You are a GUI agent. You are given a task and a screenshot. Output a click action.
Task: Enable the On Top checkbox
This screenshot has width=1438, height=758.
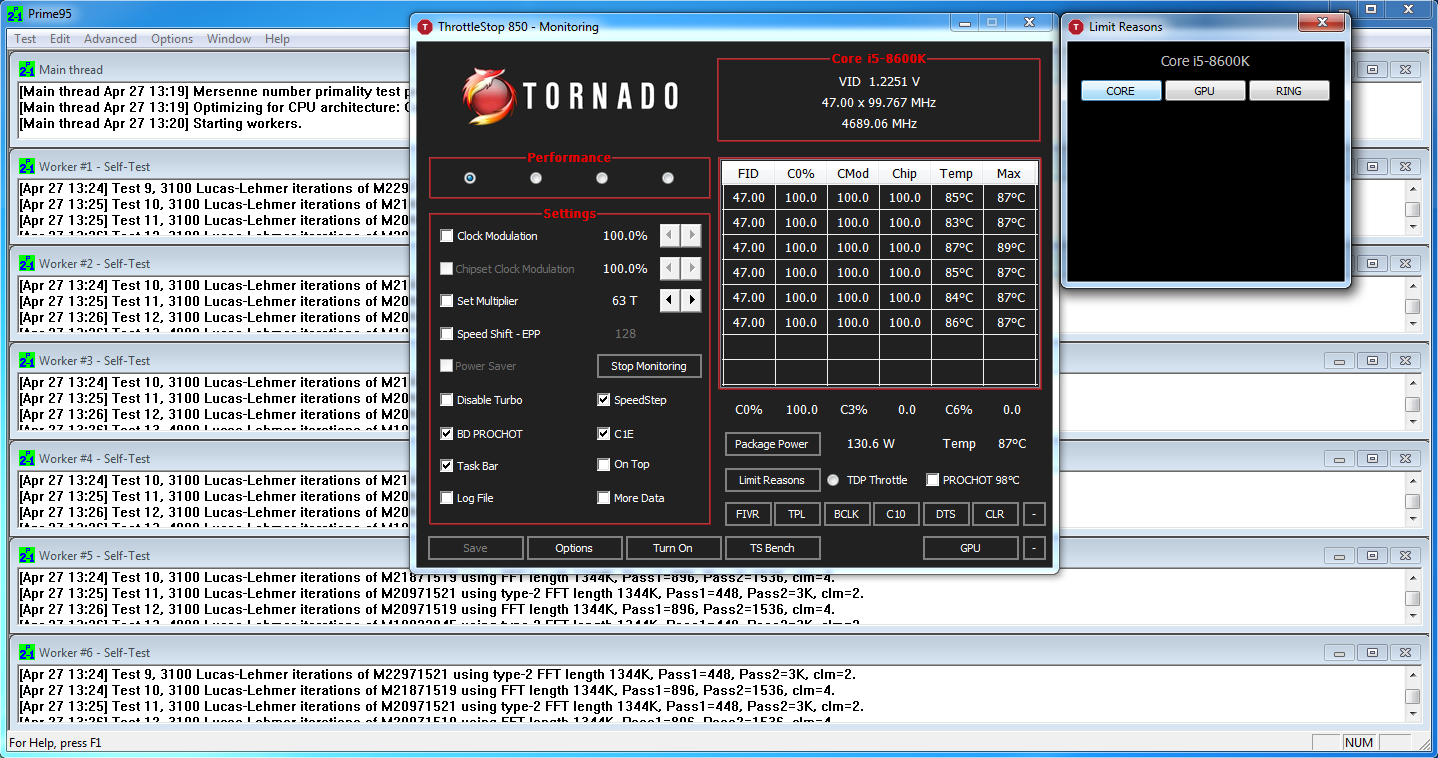(x=604, y=464)
